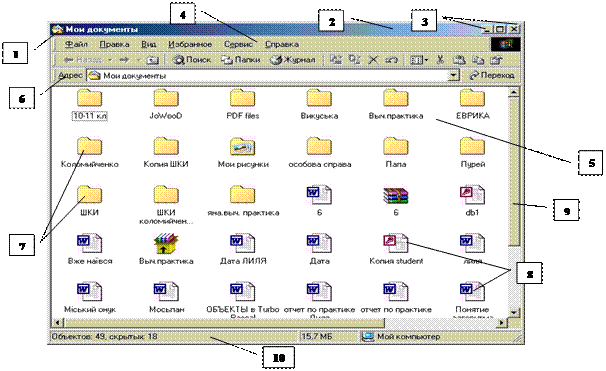Select the Пурей folder
This screenshot has height=371, width=606.
pos(472,153)
